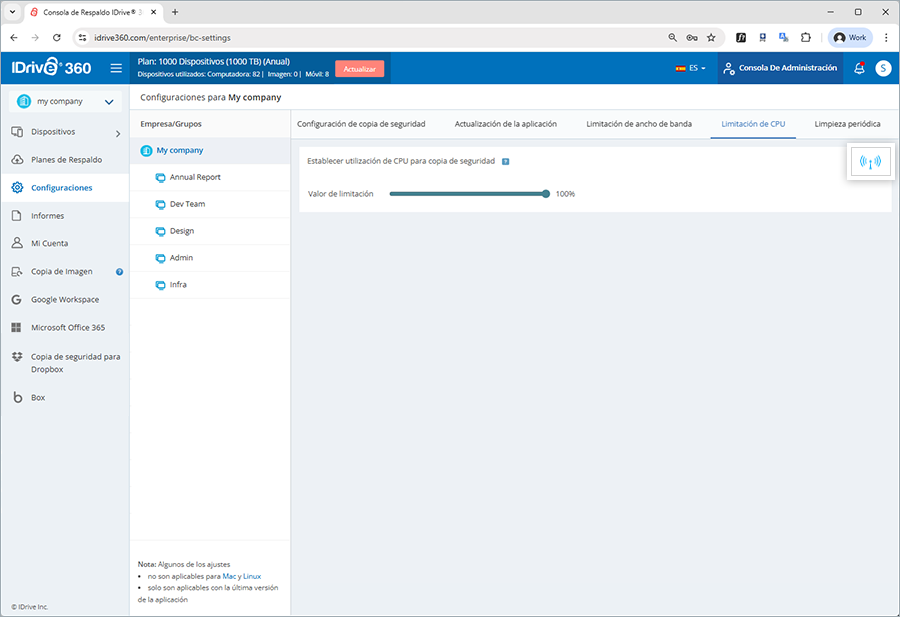
Task: Click the hamburger menu icon beside the IDrive 360 logo
Action: tap(116, 69)
